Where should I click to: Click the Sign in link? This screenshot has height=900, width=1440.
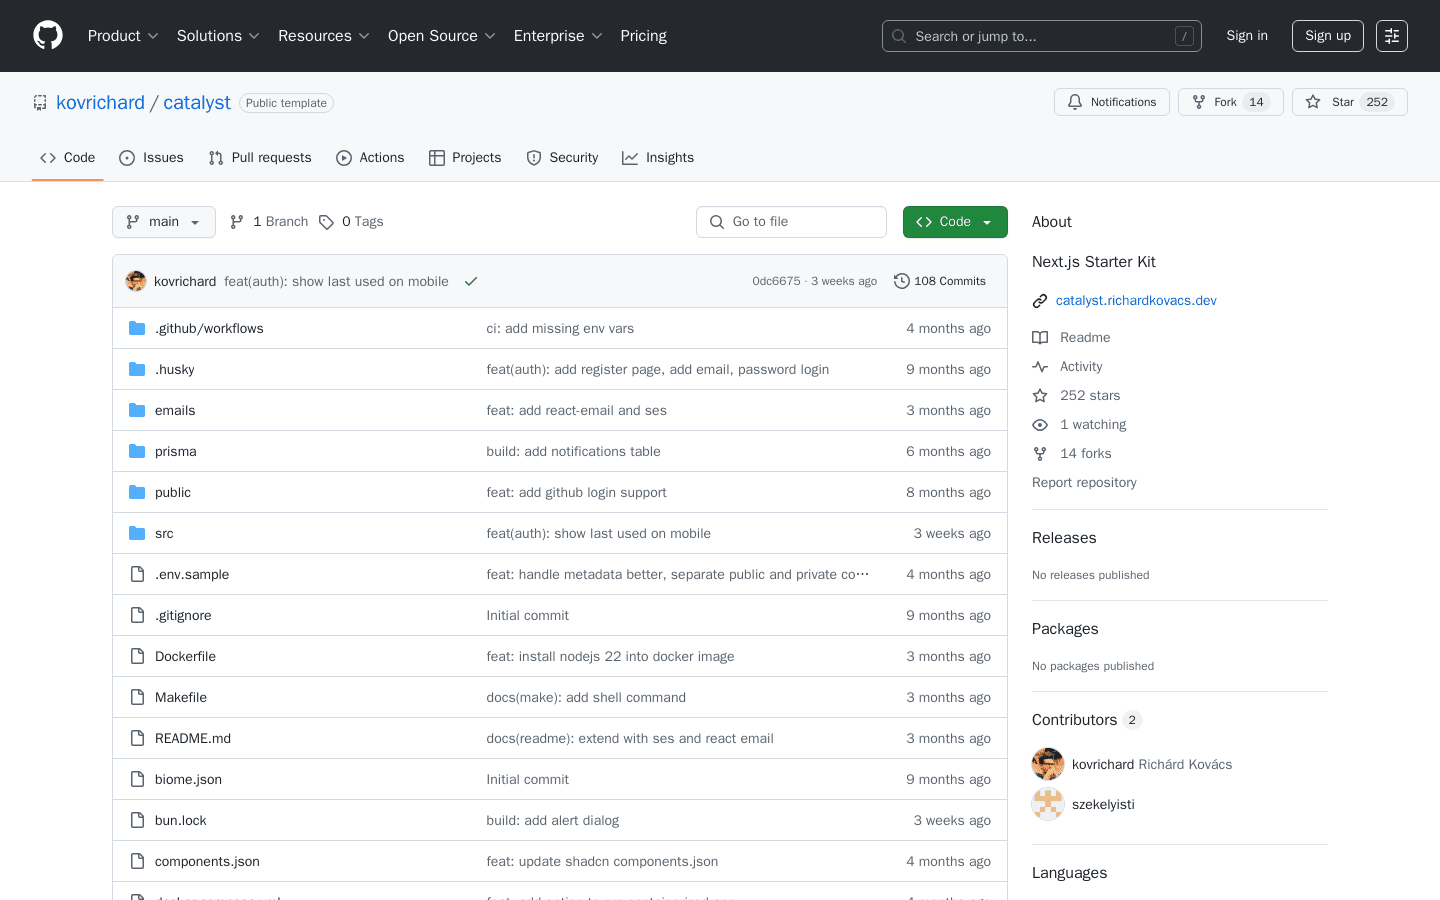[1247, 36]
